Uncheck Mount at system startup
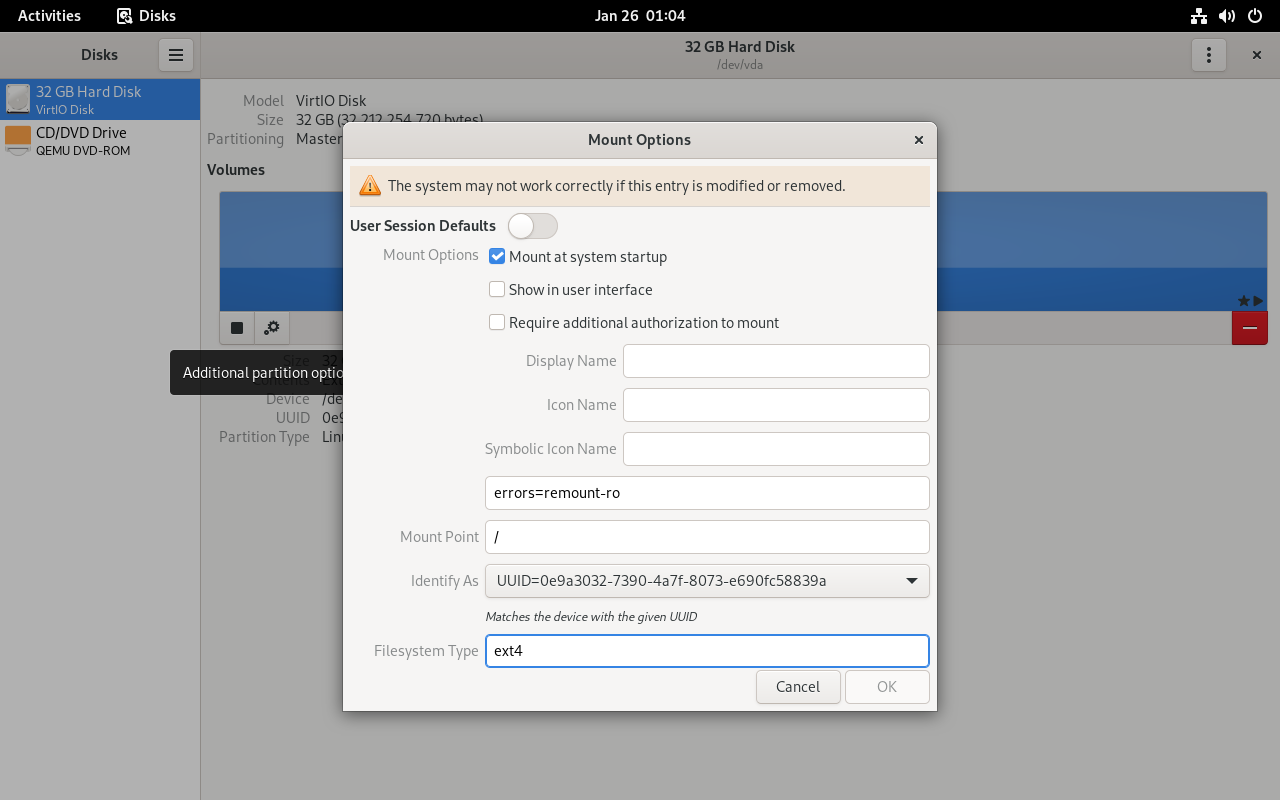The height and width of the screenshot is (800, 1280). (x=497, y=257)
